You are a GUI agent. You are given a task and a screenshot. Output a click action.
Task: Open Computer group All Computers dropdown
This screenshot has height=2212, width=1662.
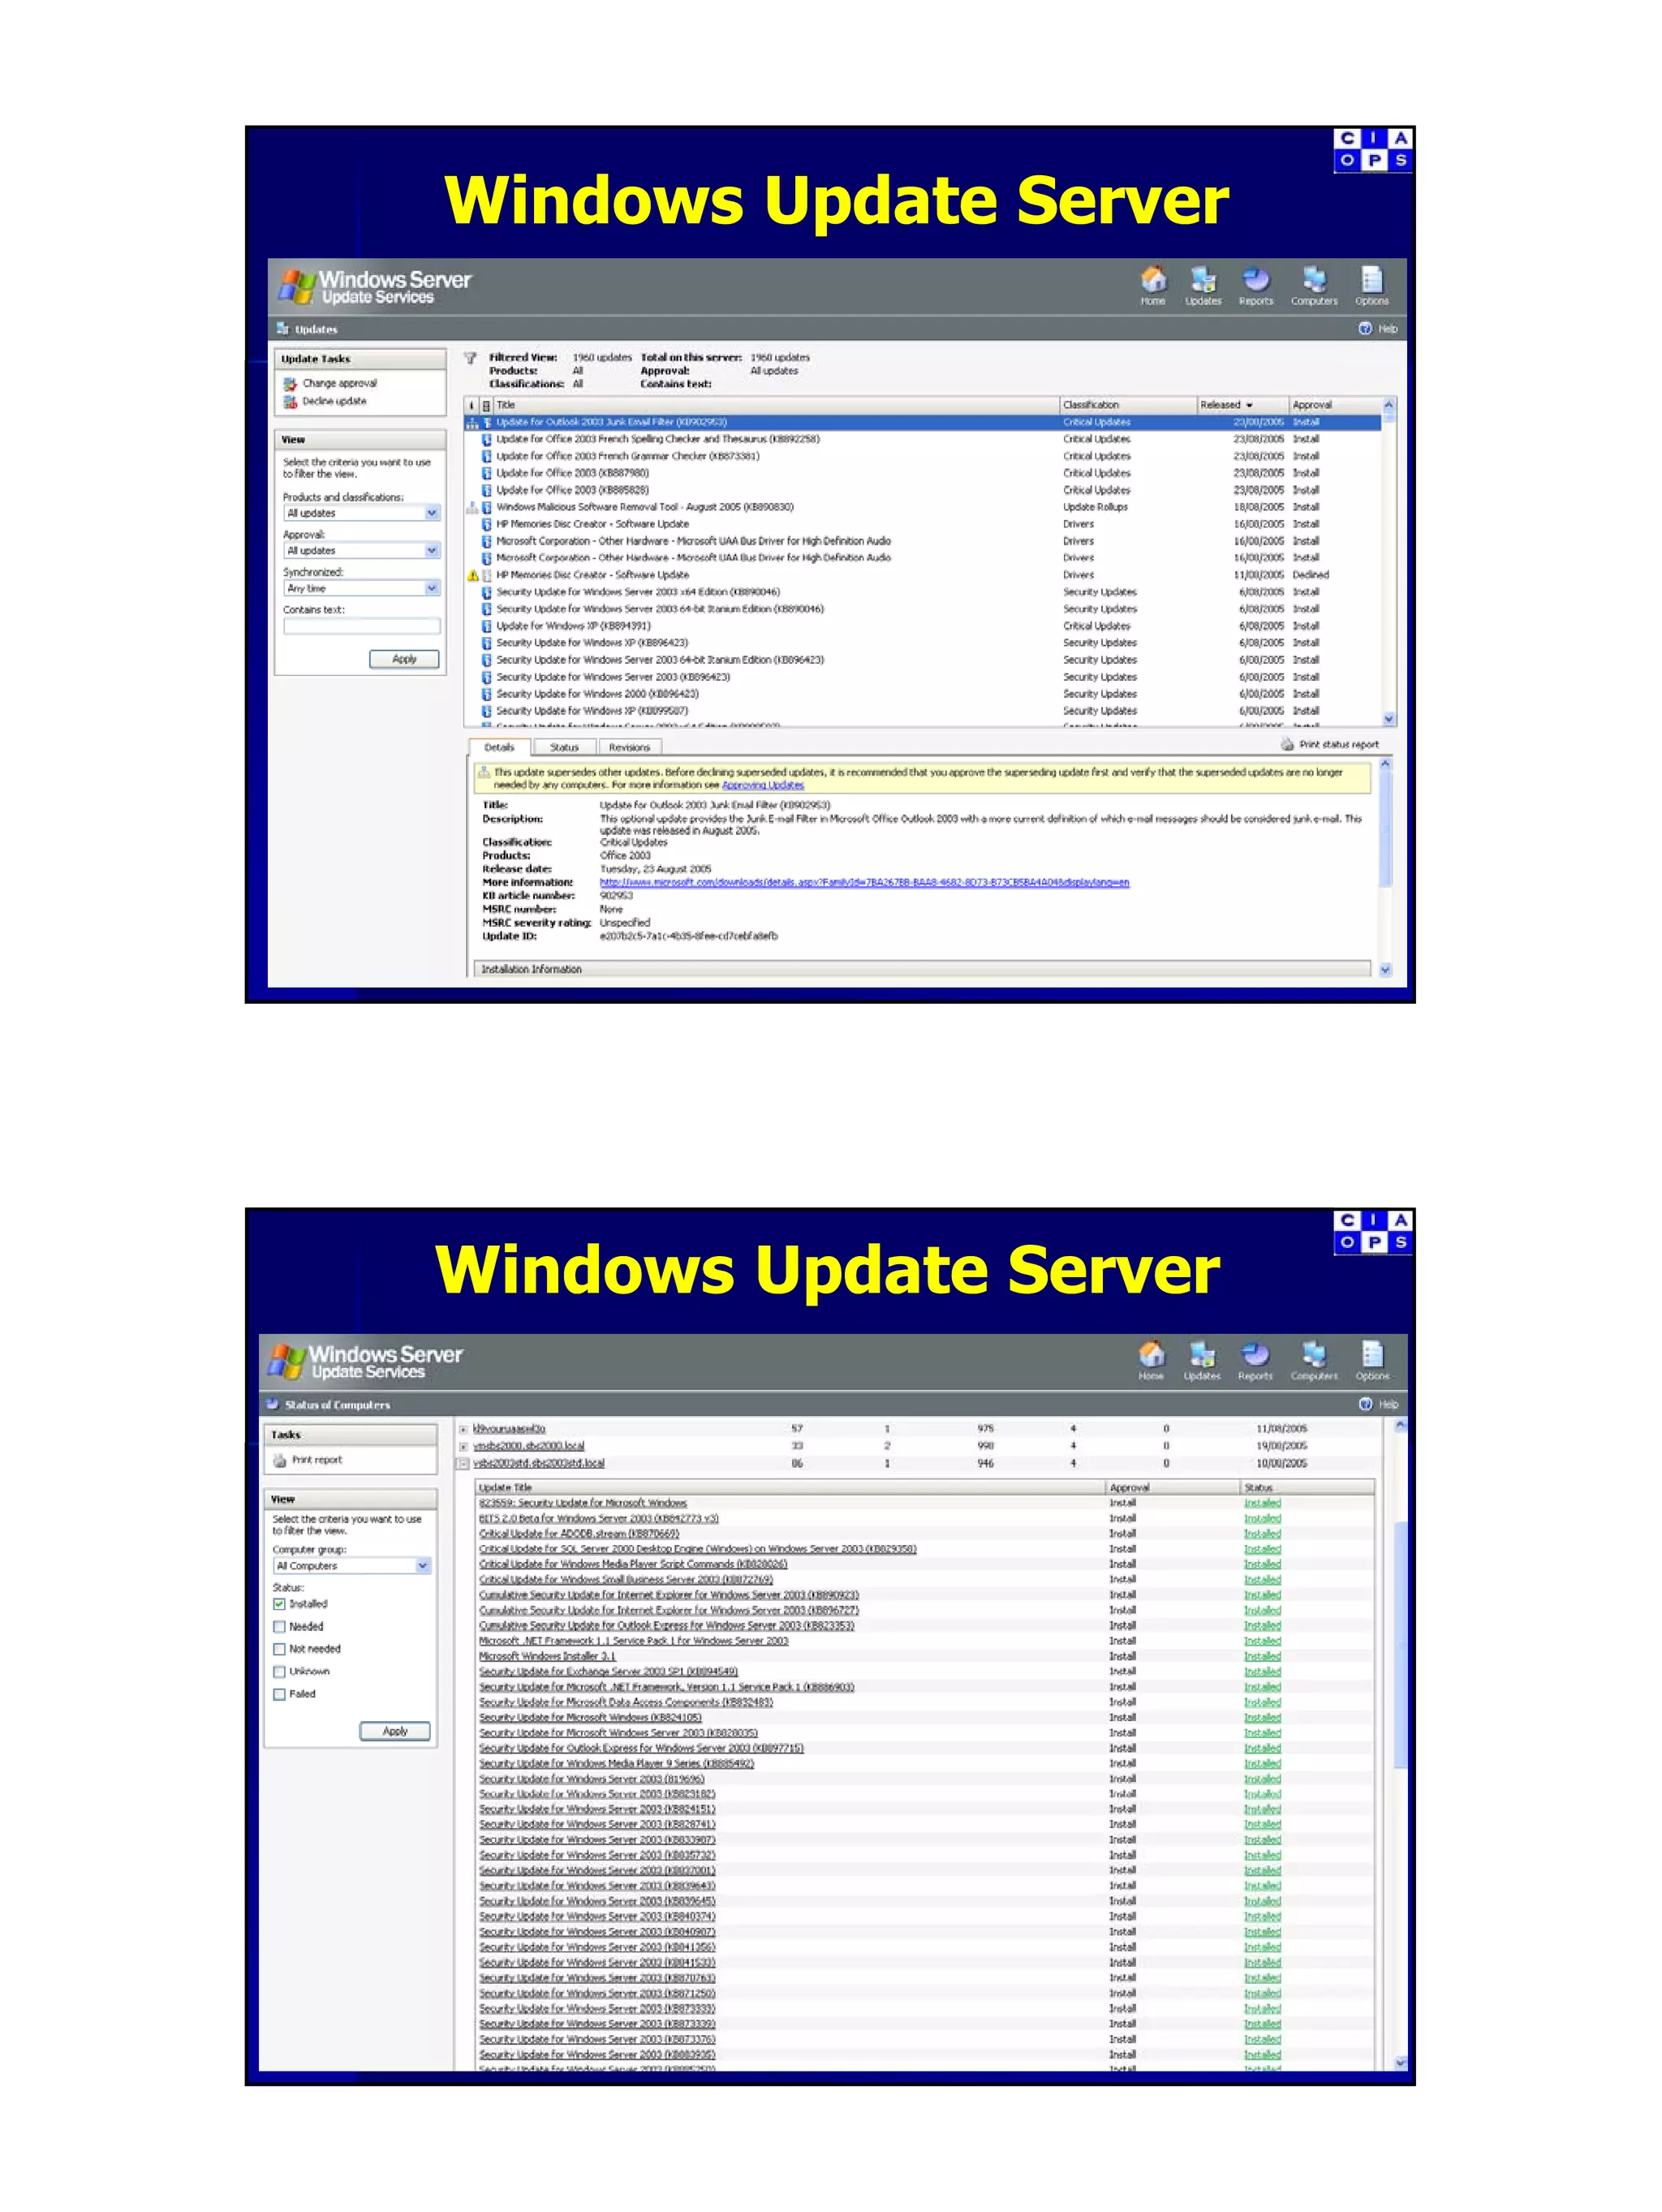pyautogui.click(x=422, y=1566)
